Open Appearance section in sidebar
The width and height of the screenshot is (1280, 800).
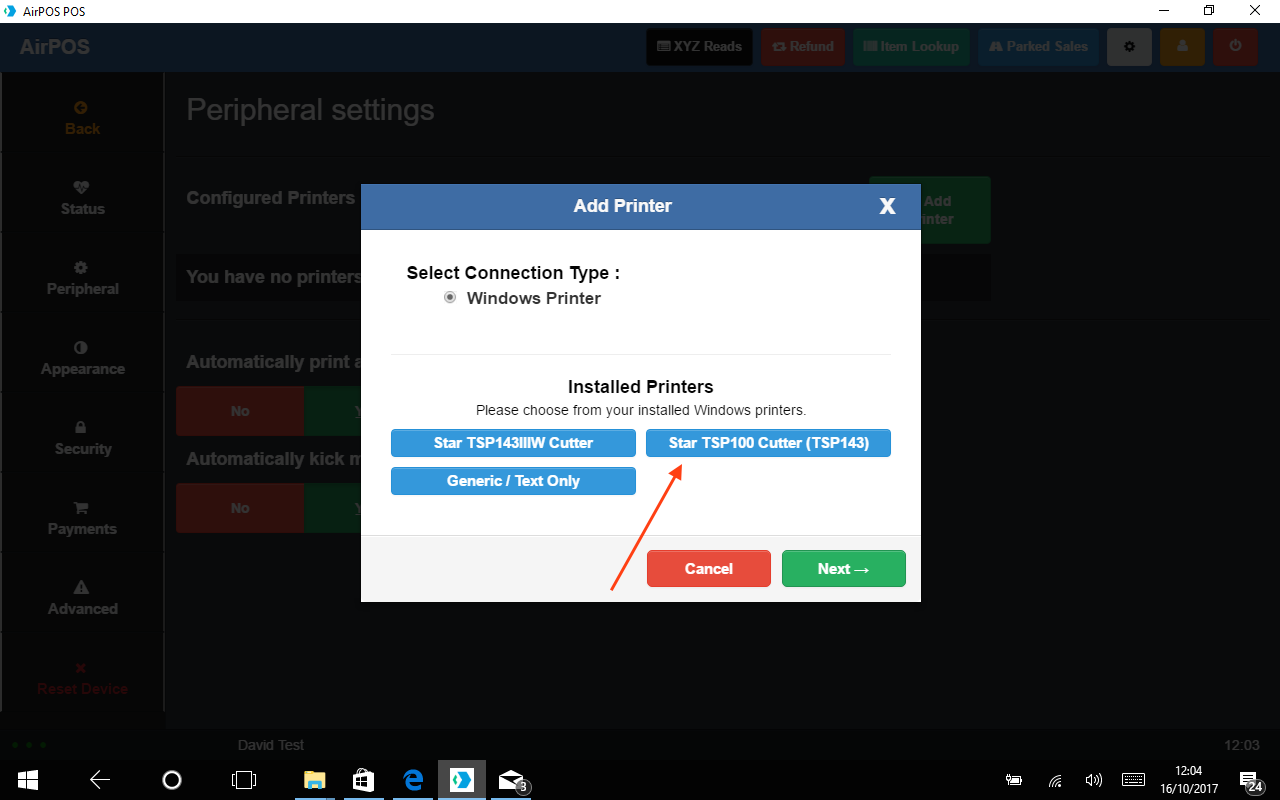(x=82, y=358)
